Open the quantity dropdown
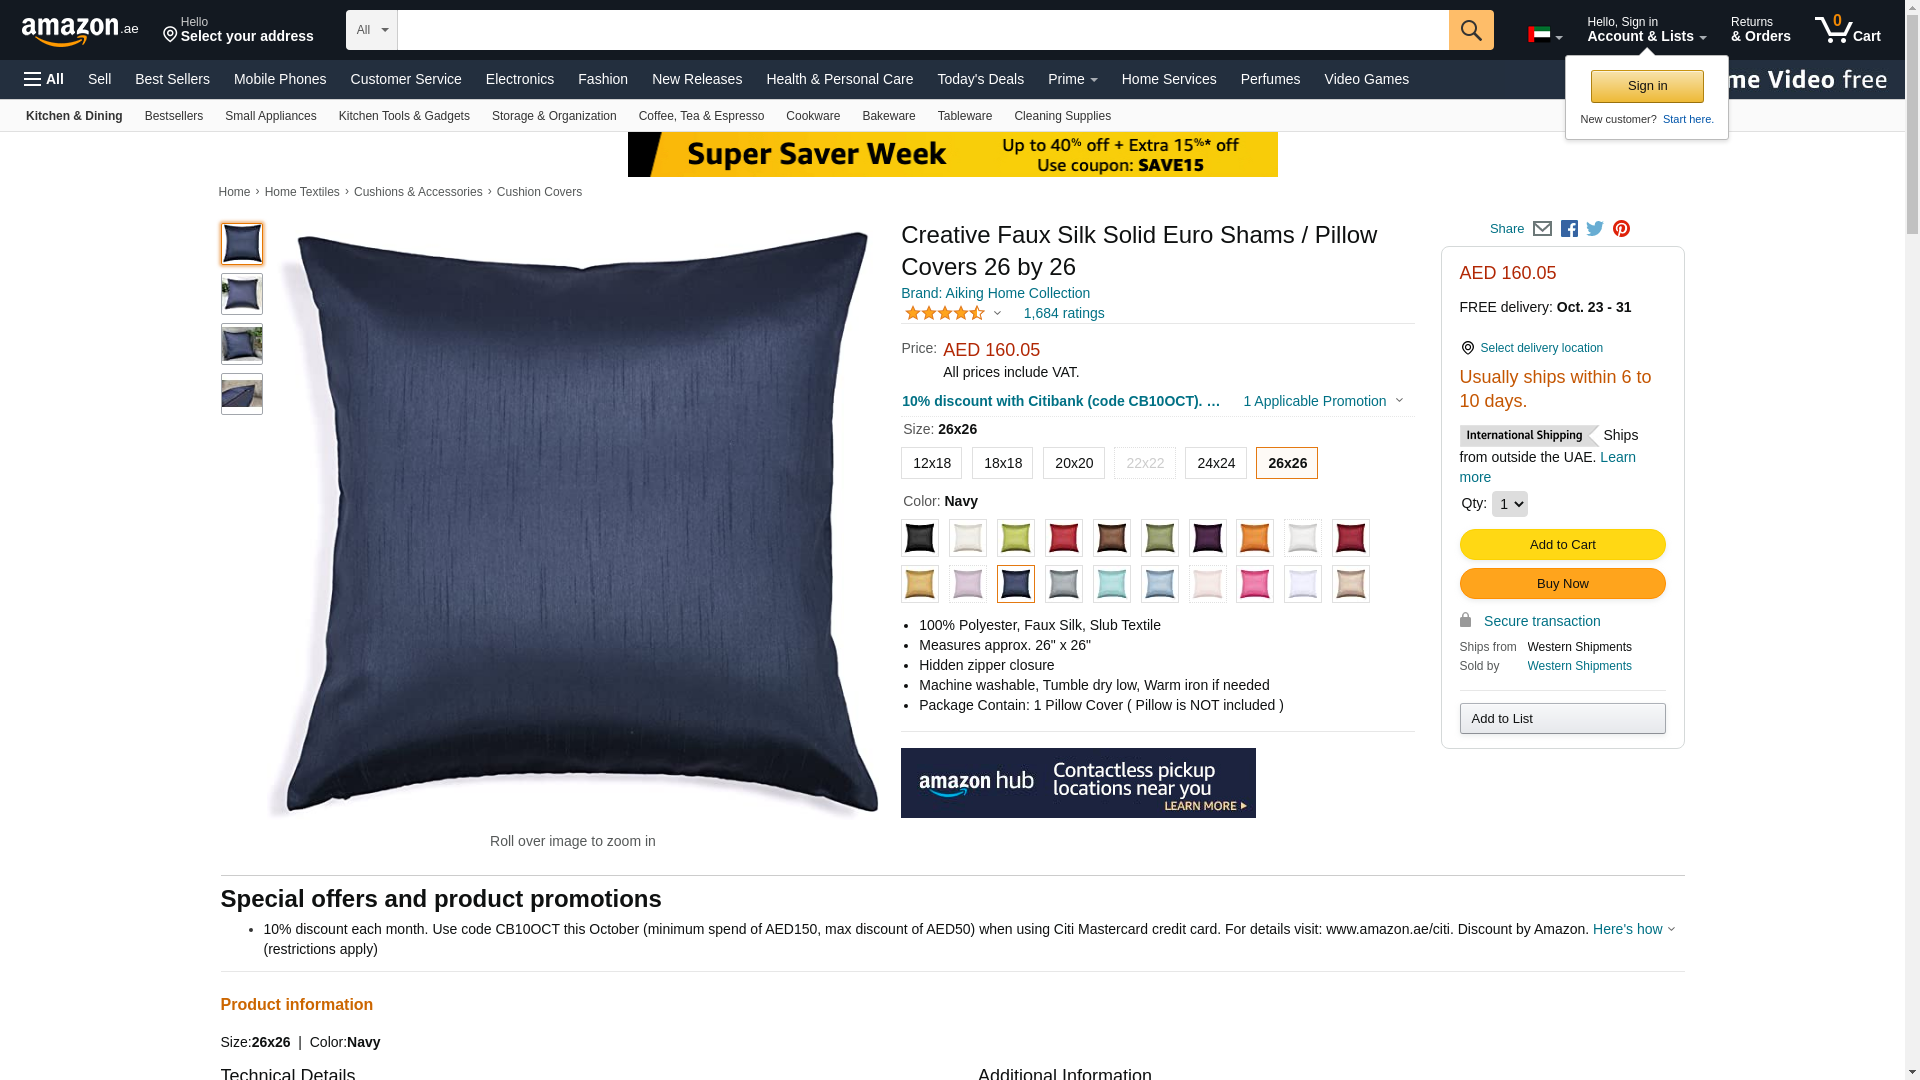 click(x=1509, y=504)
